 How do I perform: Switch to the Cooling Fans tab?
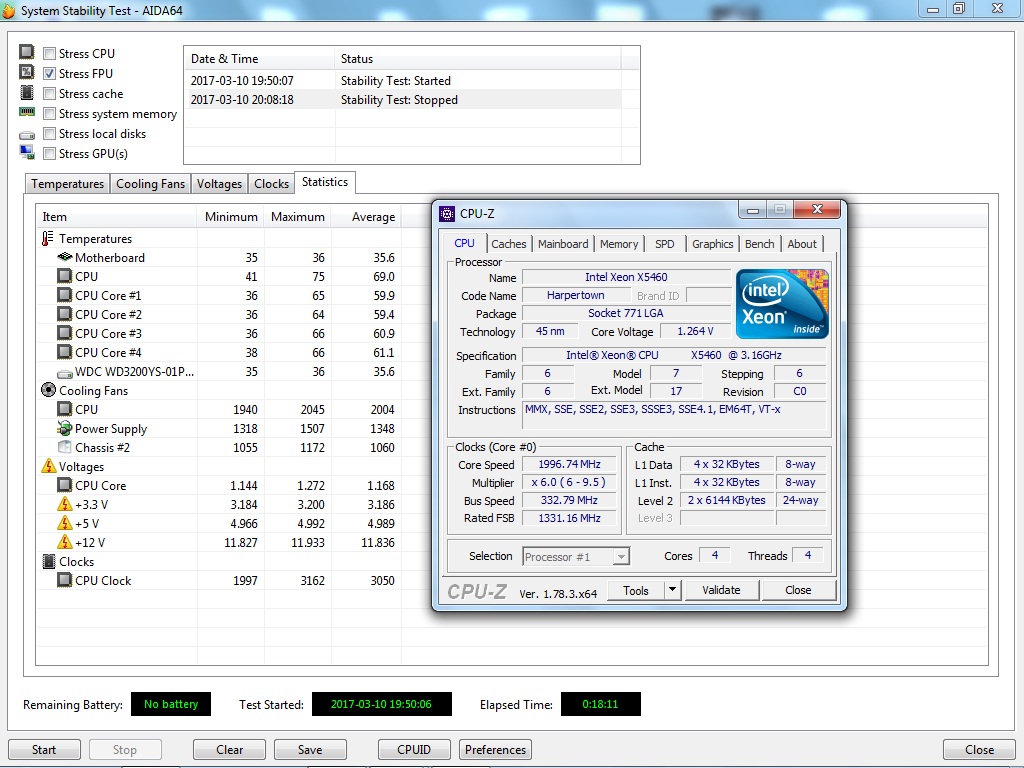(150, 184)
